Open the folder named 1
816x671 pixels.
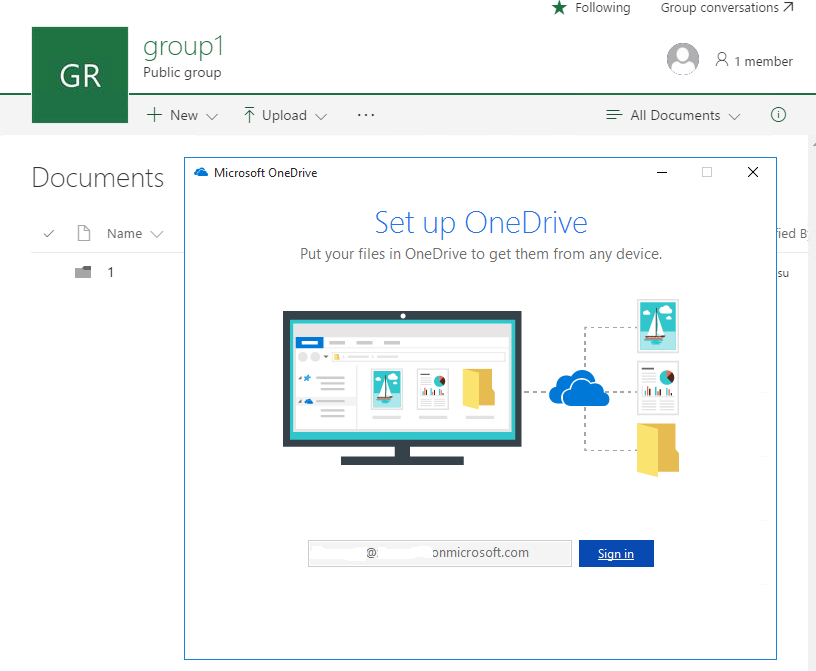click(110, 272)
